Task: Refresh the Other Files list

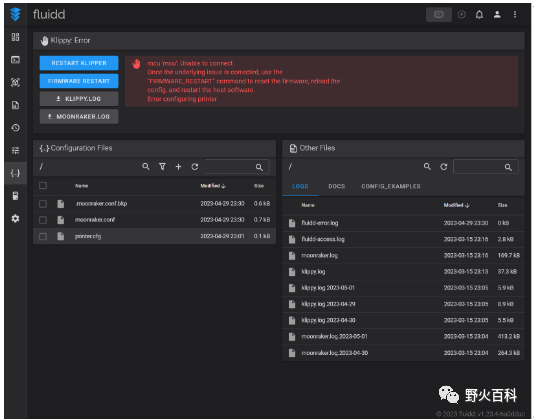Action: click(444, 167)
